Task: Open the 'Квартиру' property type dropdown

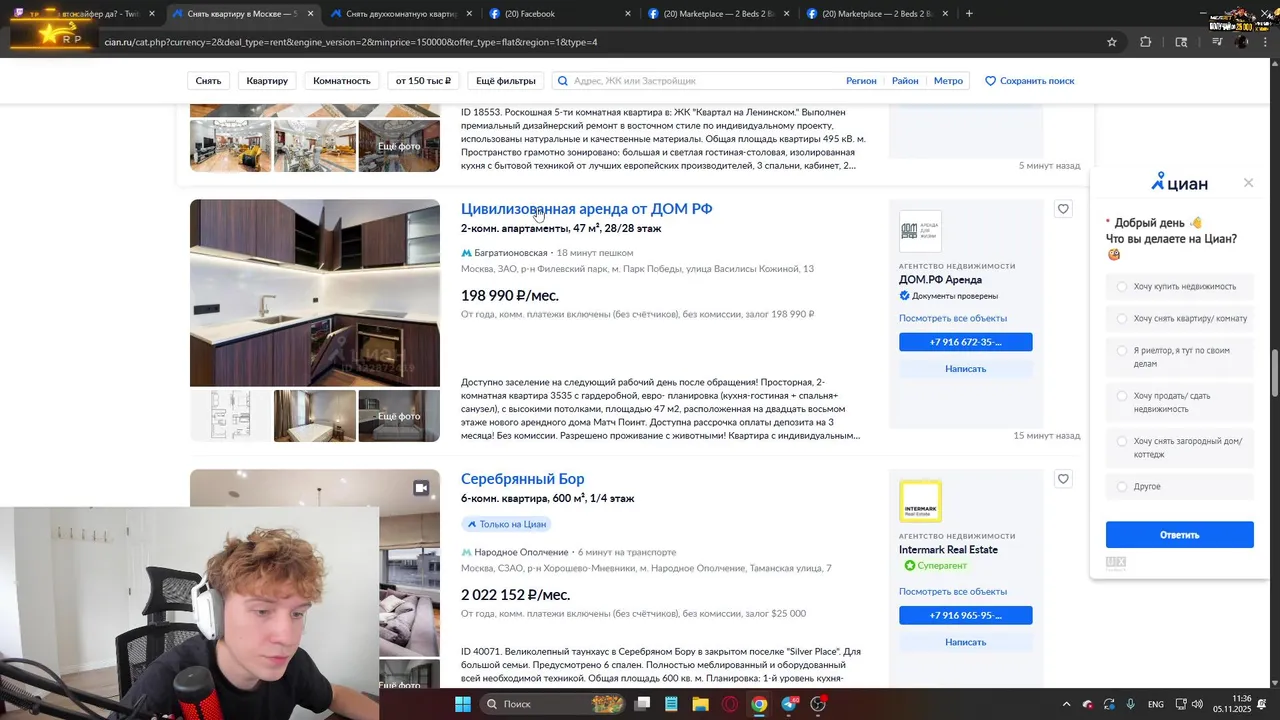Action: (x=267, y=81)
